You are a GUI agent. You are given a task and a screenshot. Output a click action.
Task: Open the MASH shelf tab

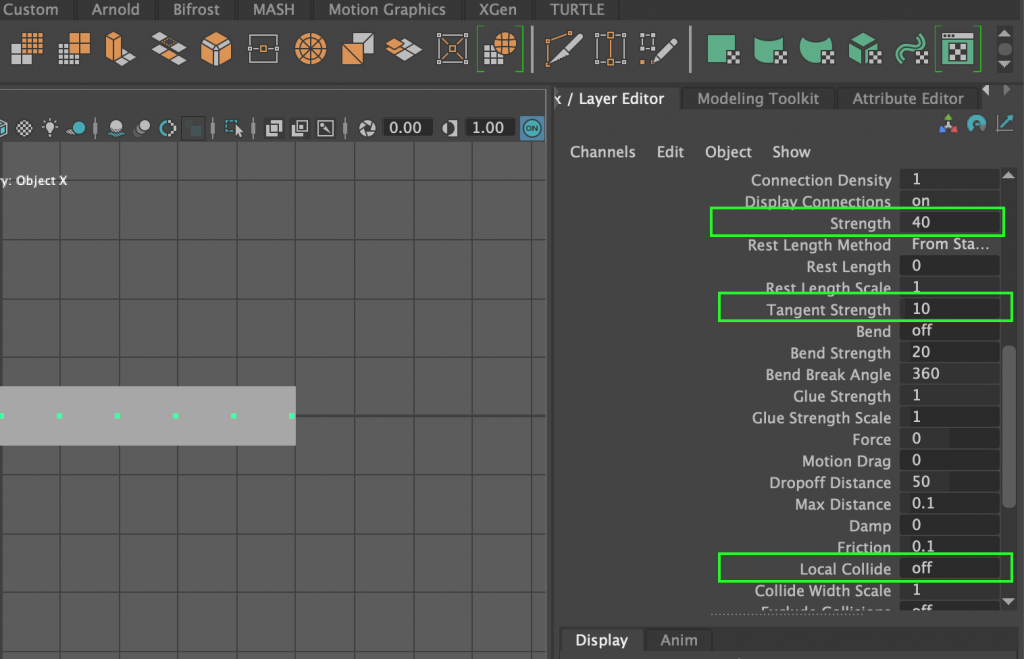[x=274, y=9]
